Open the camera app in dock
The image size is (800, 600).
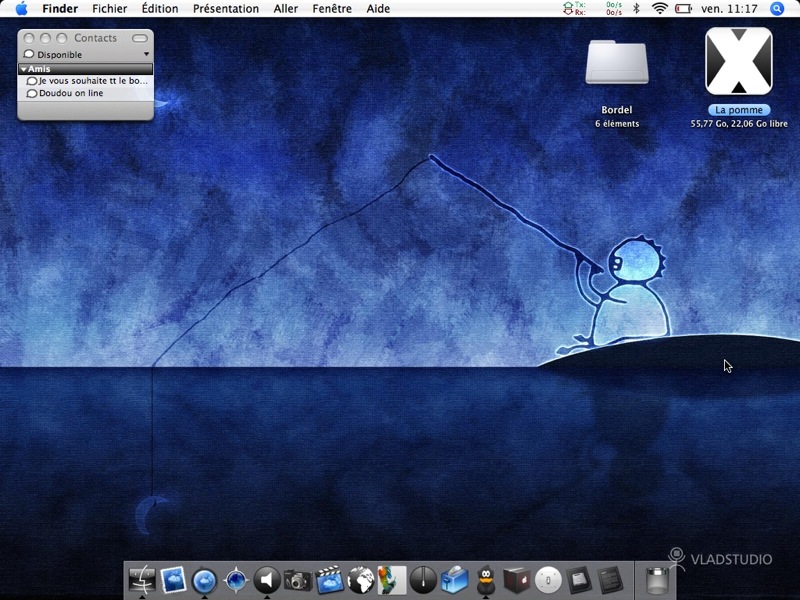pos(298,581)
